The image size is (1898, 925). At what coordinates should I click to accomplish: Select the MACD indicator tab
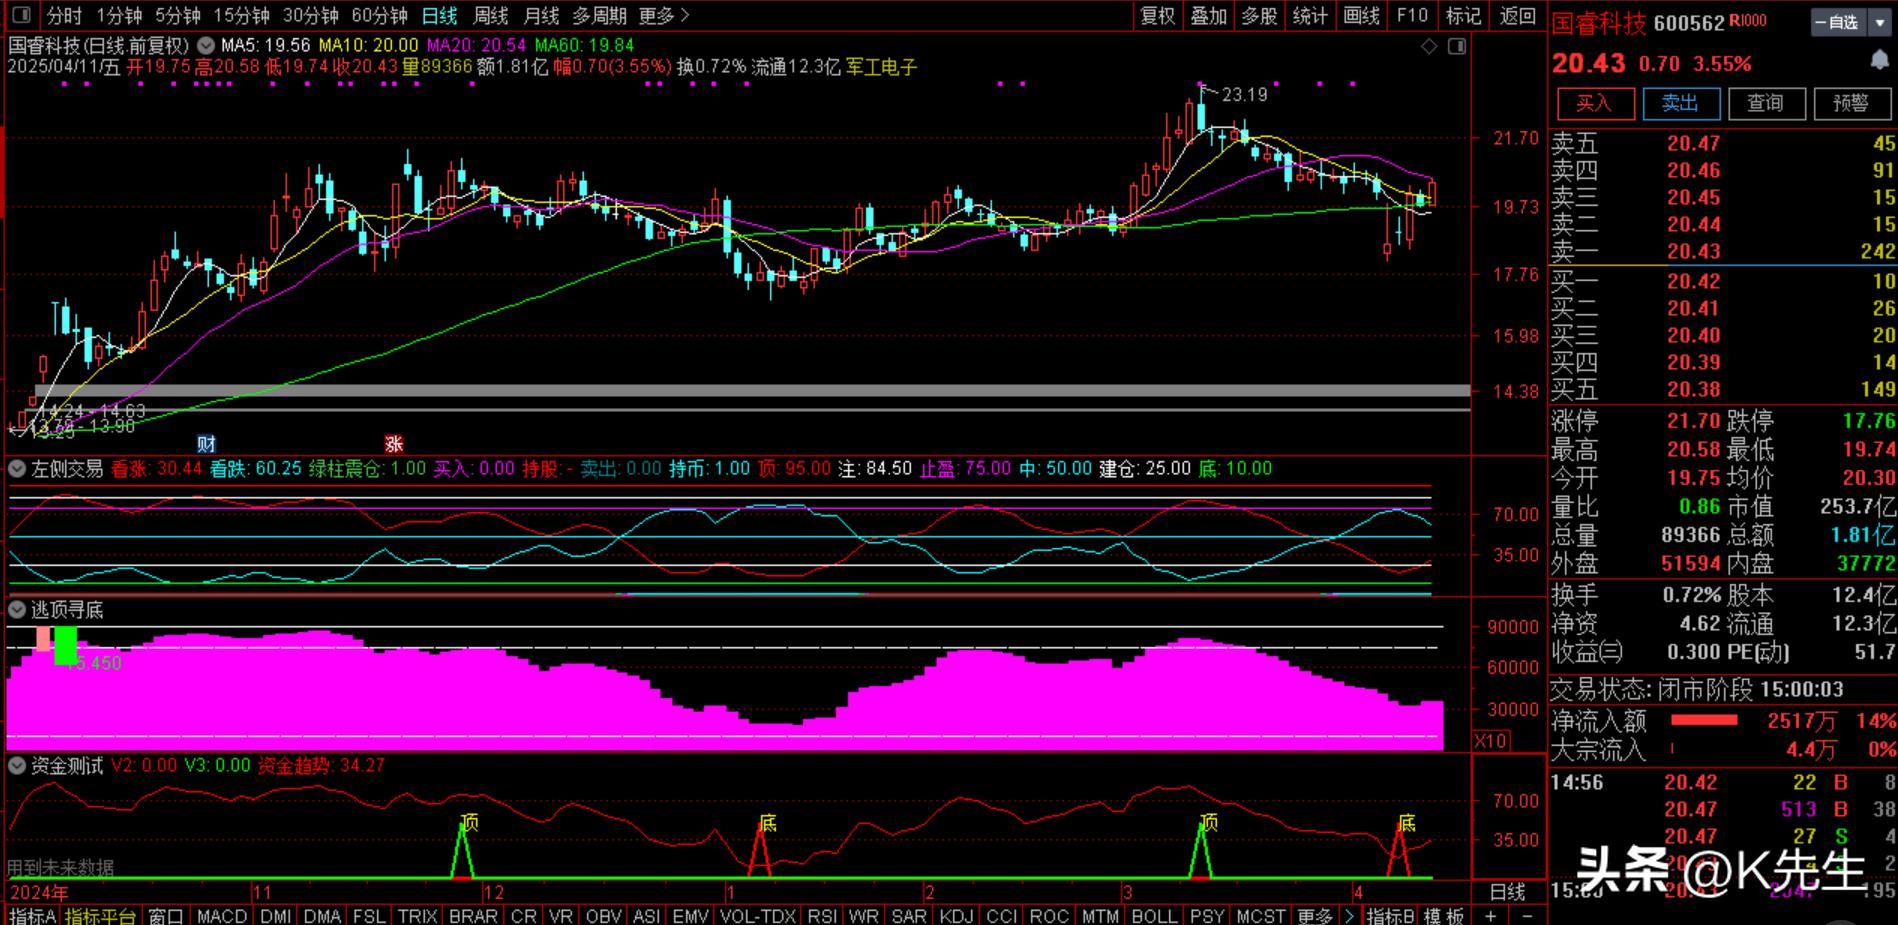pyautogui.click(x=221, y=915)
